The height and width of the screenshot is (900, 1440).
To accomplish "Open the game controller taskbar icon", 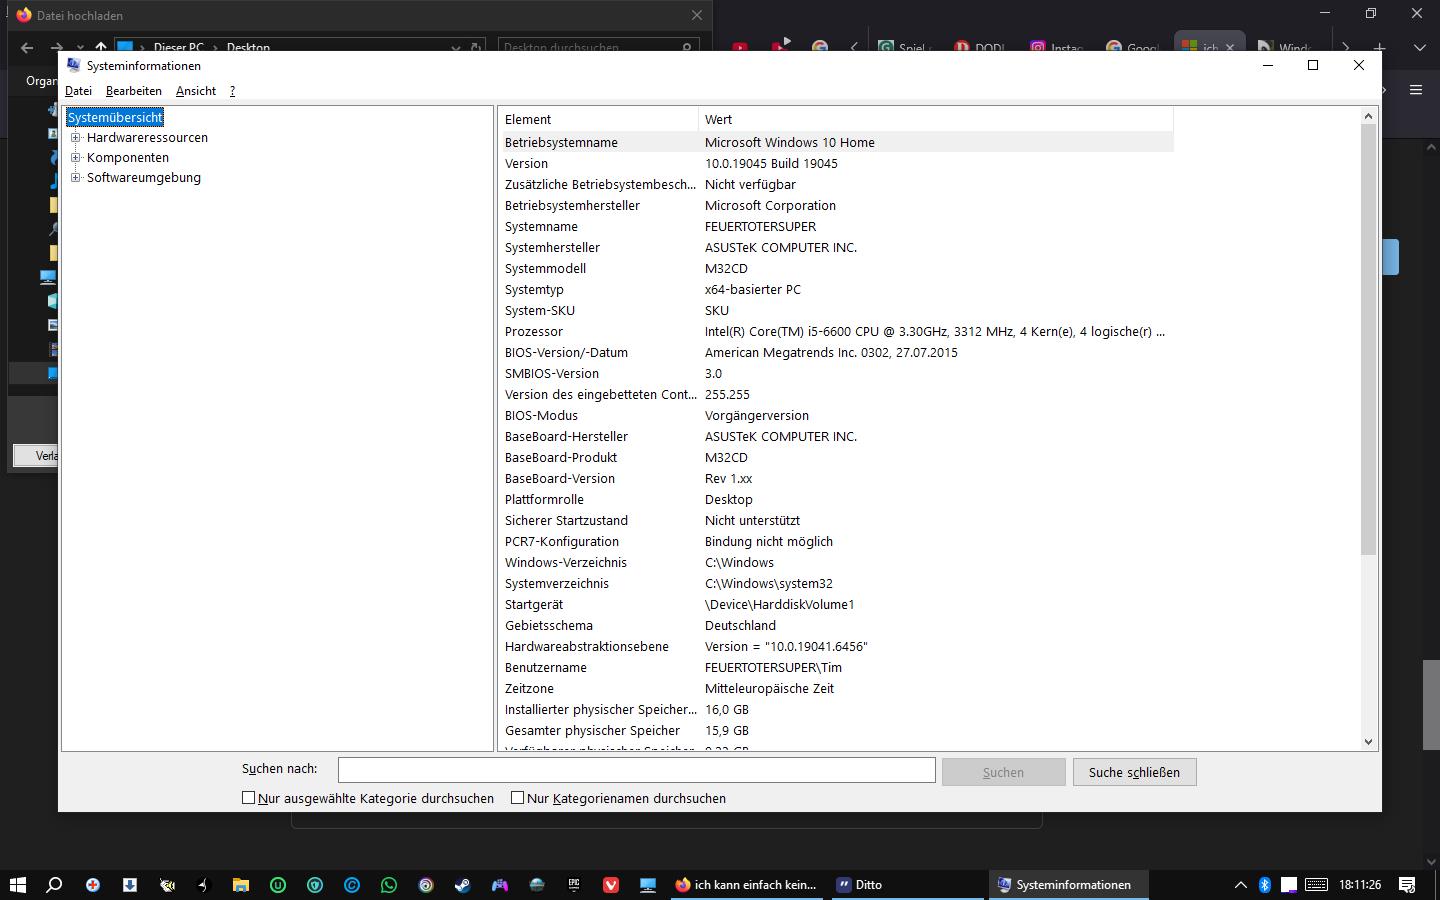I will pos(499,885).
